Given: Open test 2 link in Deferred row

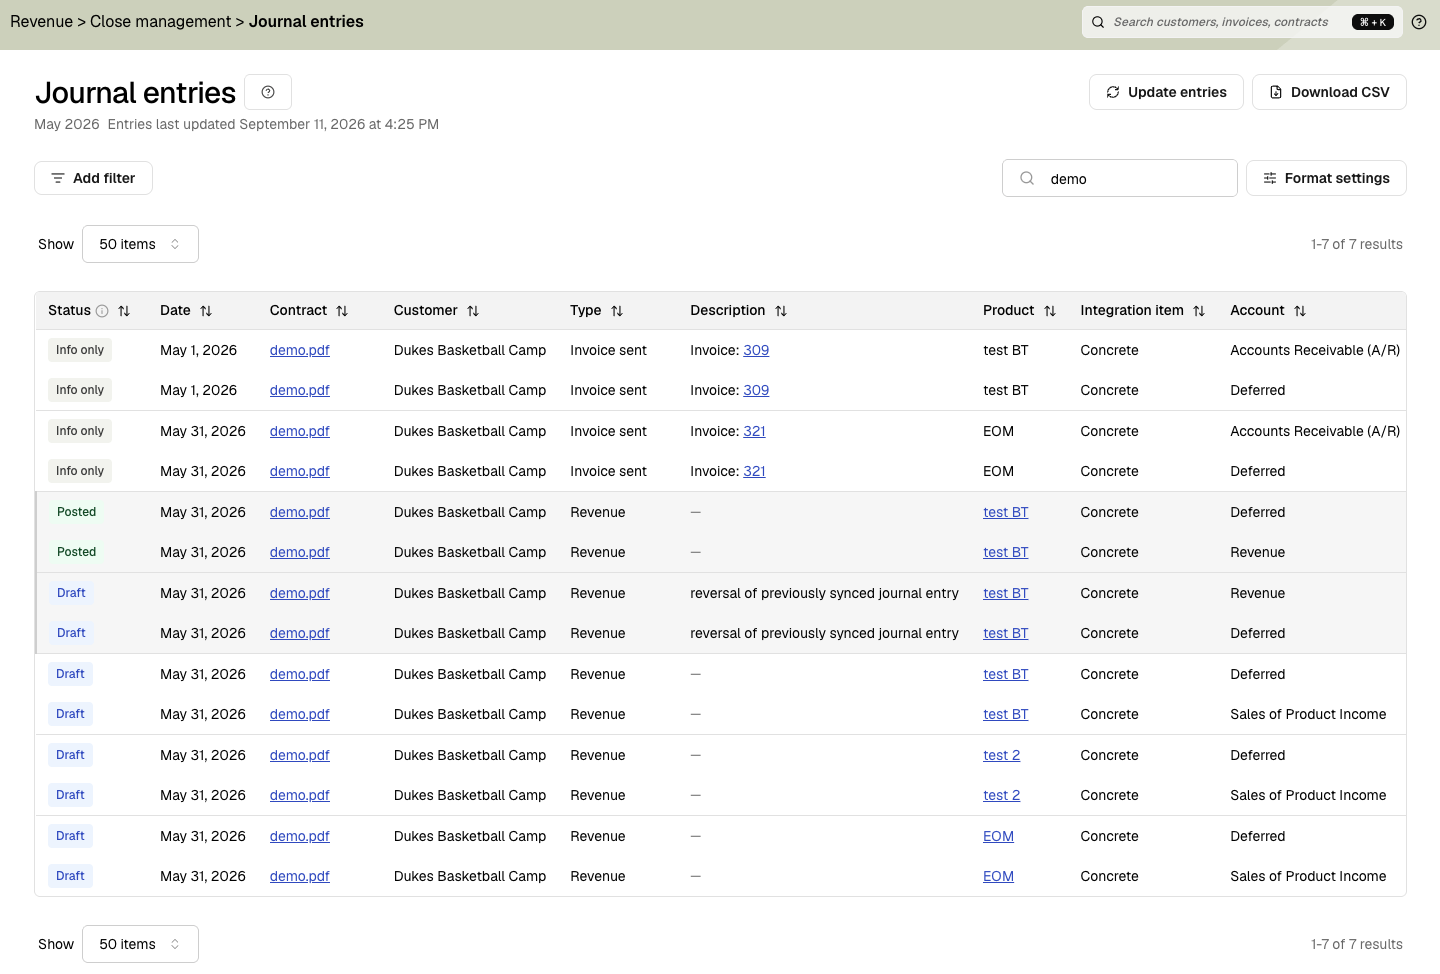Looking at the screenshot, I should (x=1001, y=755).
